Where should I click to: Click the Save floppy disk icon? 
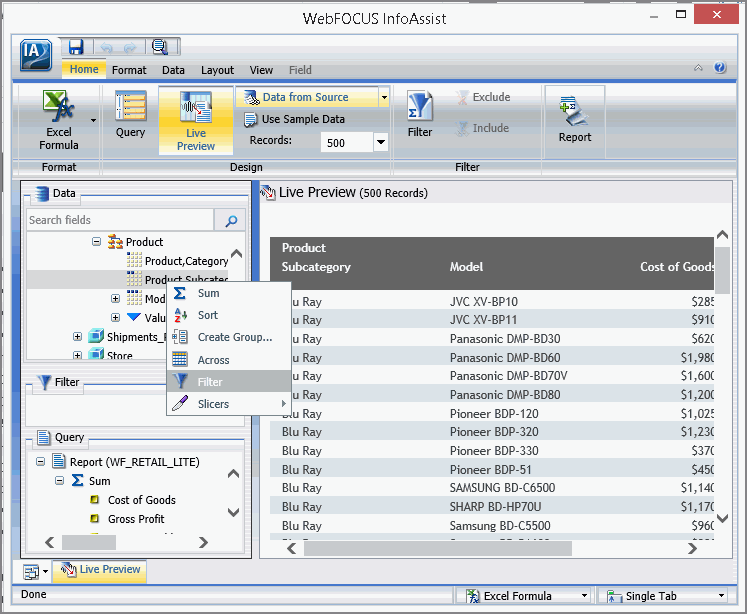pos(76,47)
